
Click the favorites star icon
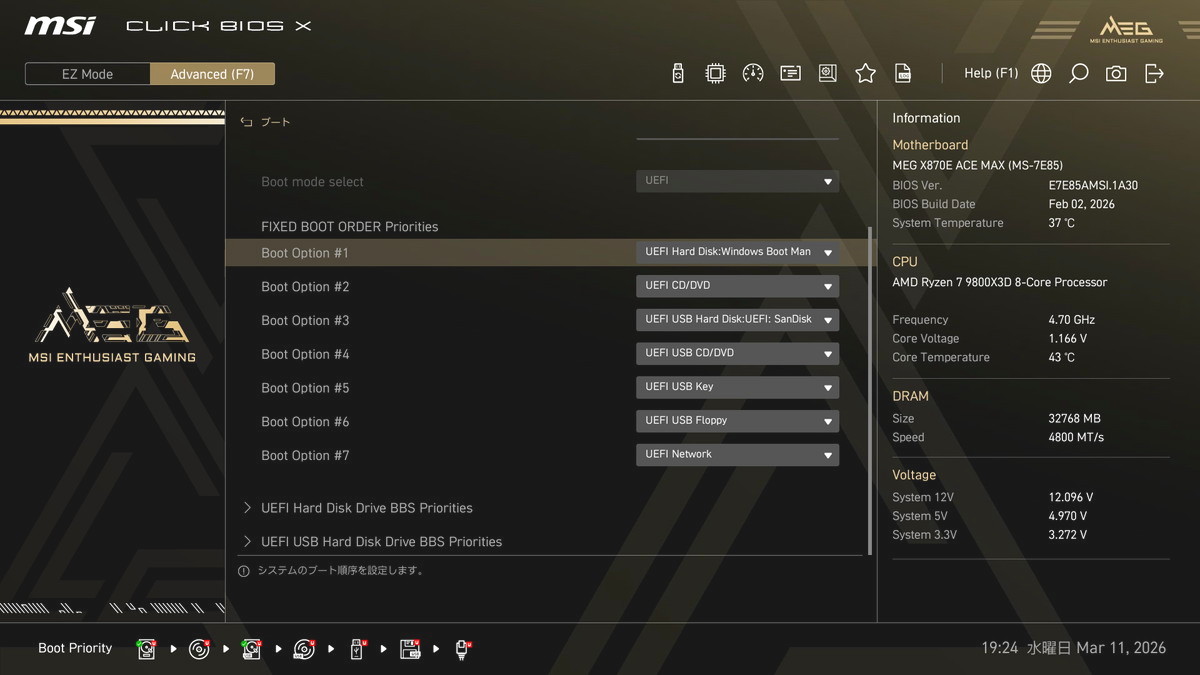tap(865, 73)
